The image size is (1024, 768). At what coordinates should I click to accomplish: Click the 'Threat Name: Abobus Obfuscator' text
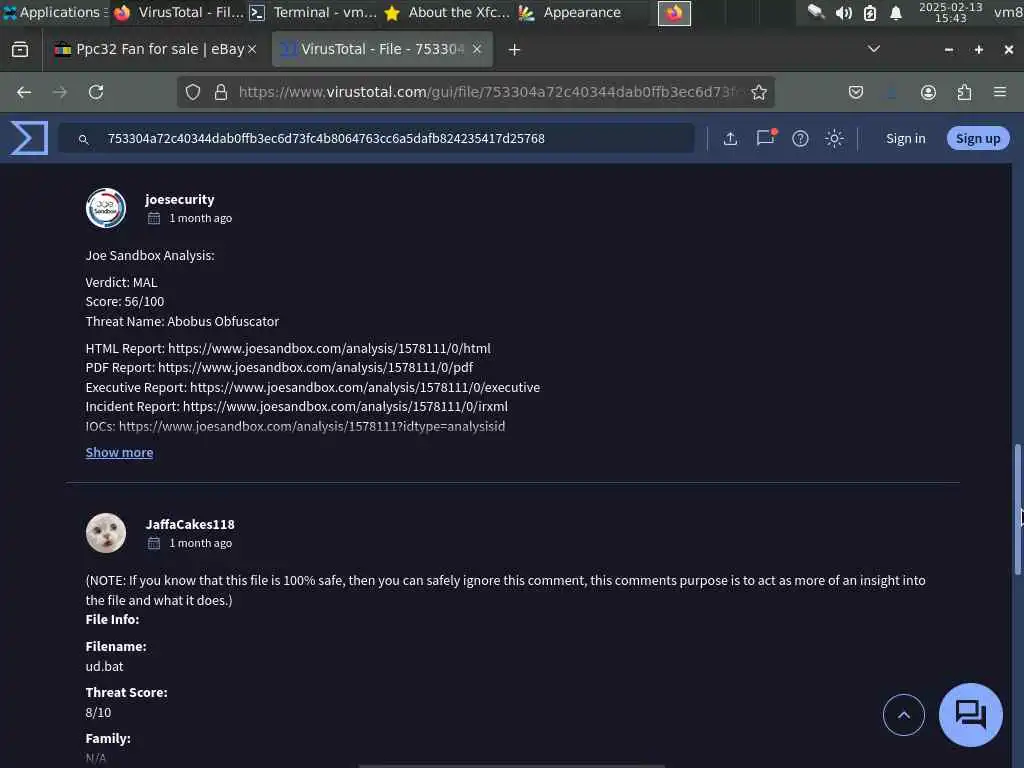(x=182, y=321)
